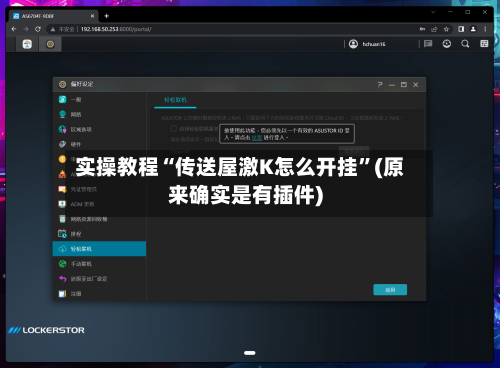Click the 偏好设定 taskbar app icon
500x368 pixels.
tap(50, 44)
